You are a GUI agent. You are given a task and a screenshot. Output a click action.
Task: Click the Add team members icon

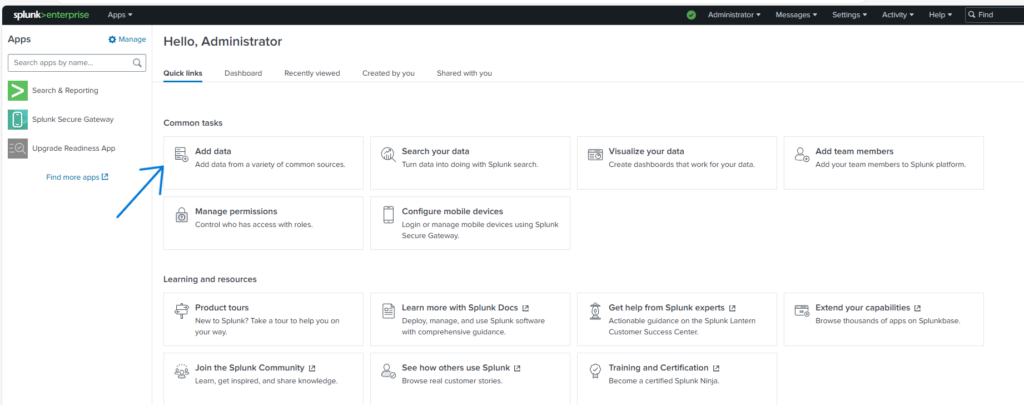(x=801, y=155)
